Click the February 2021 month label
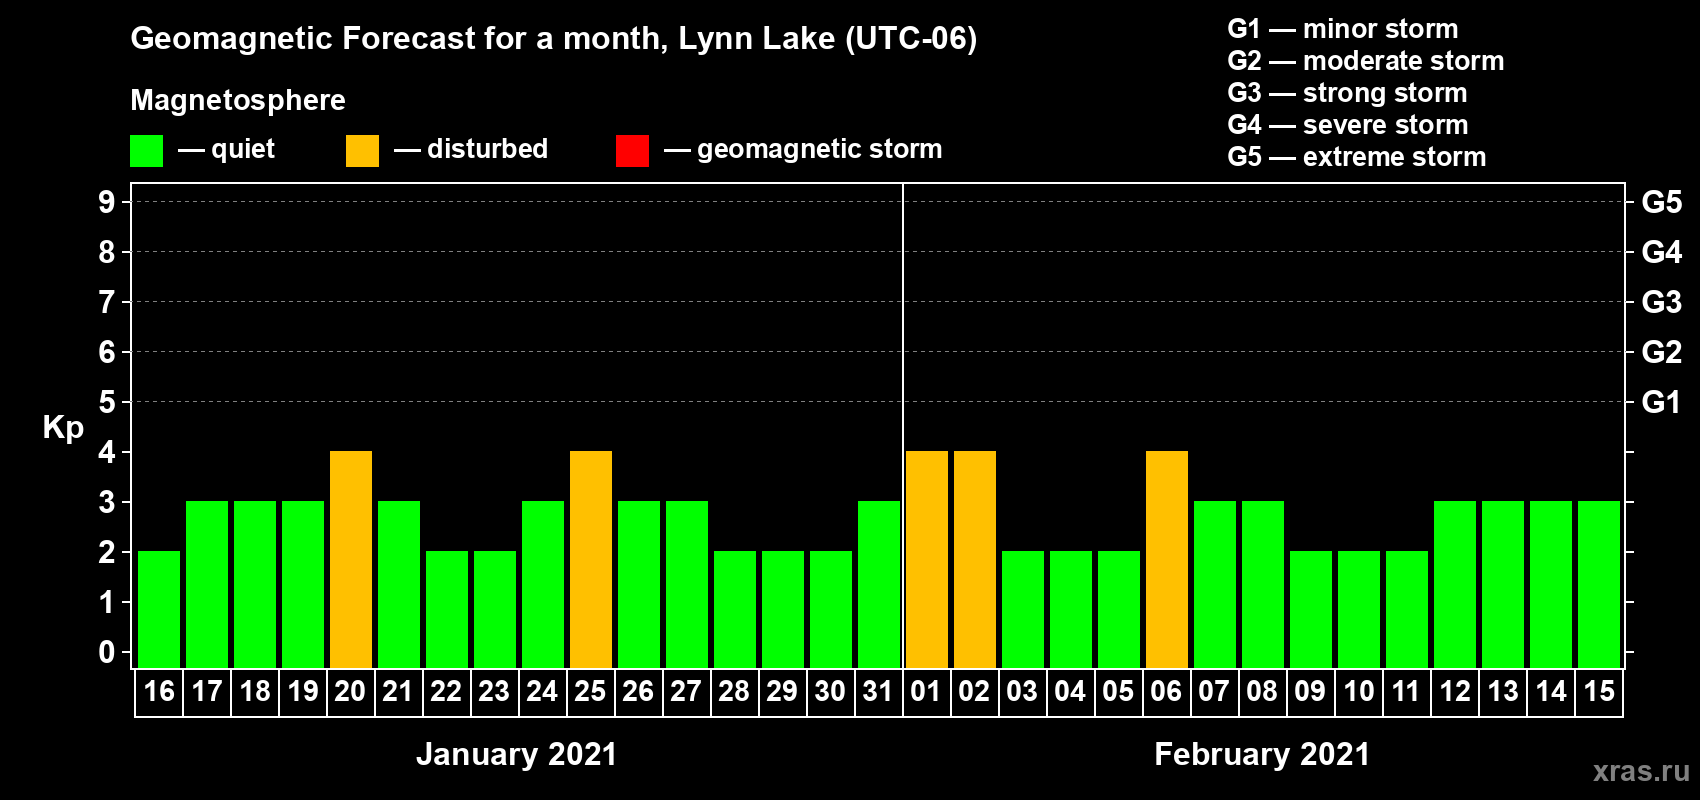 point(1262,754)
